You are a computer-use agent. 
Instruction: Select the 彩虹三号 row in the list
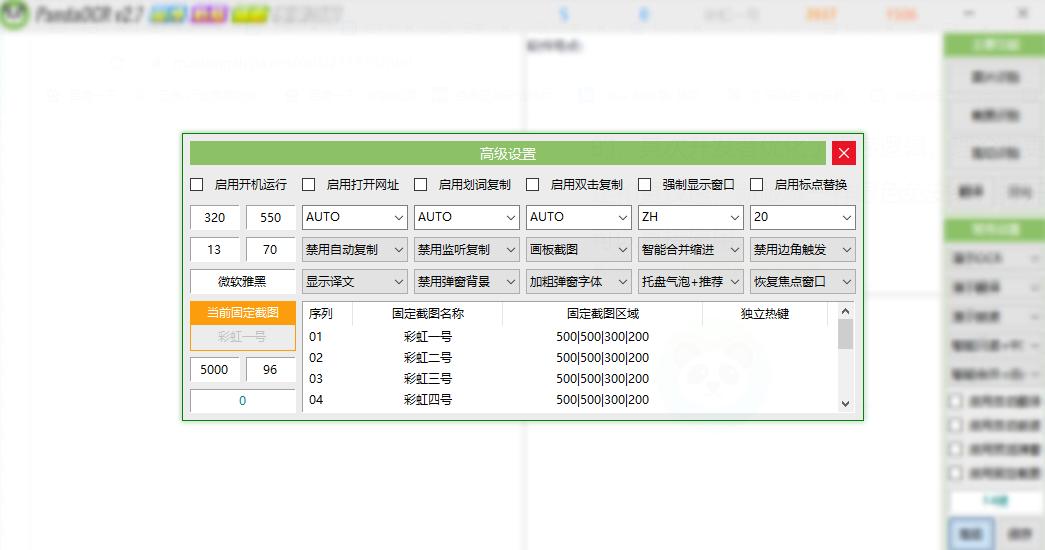pyautogui.click(x=428, y=379)
